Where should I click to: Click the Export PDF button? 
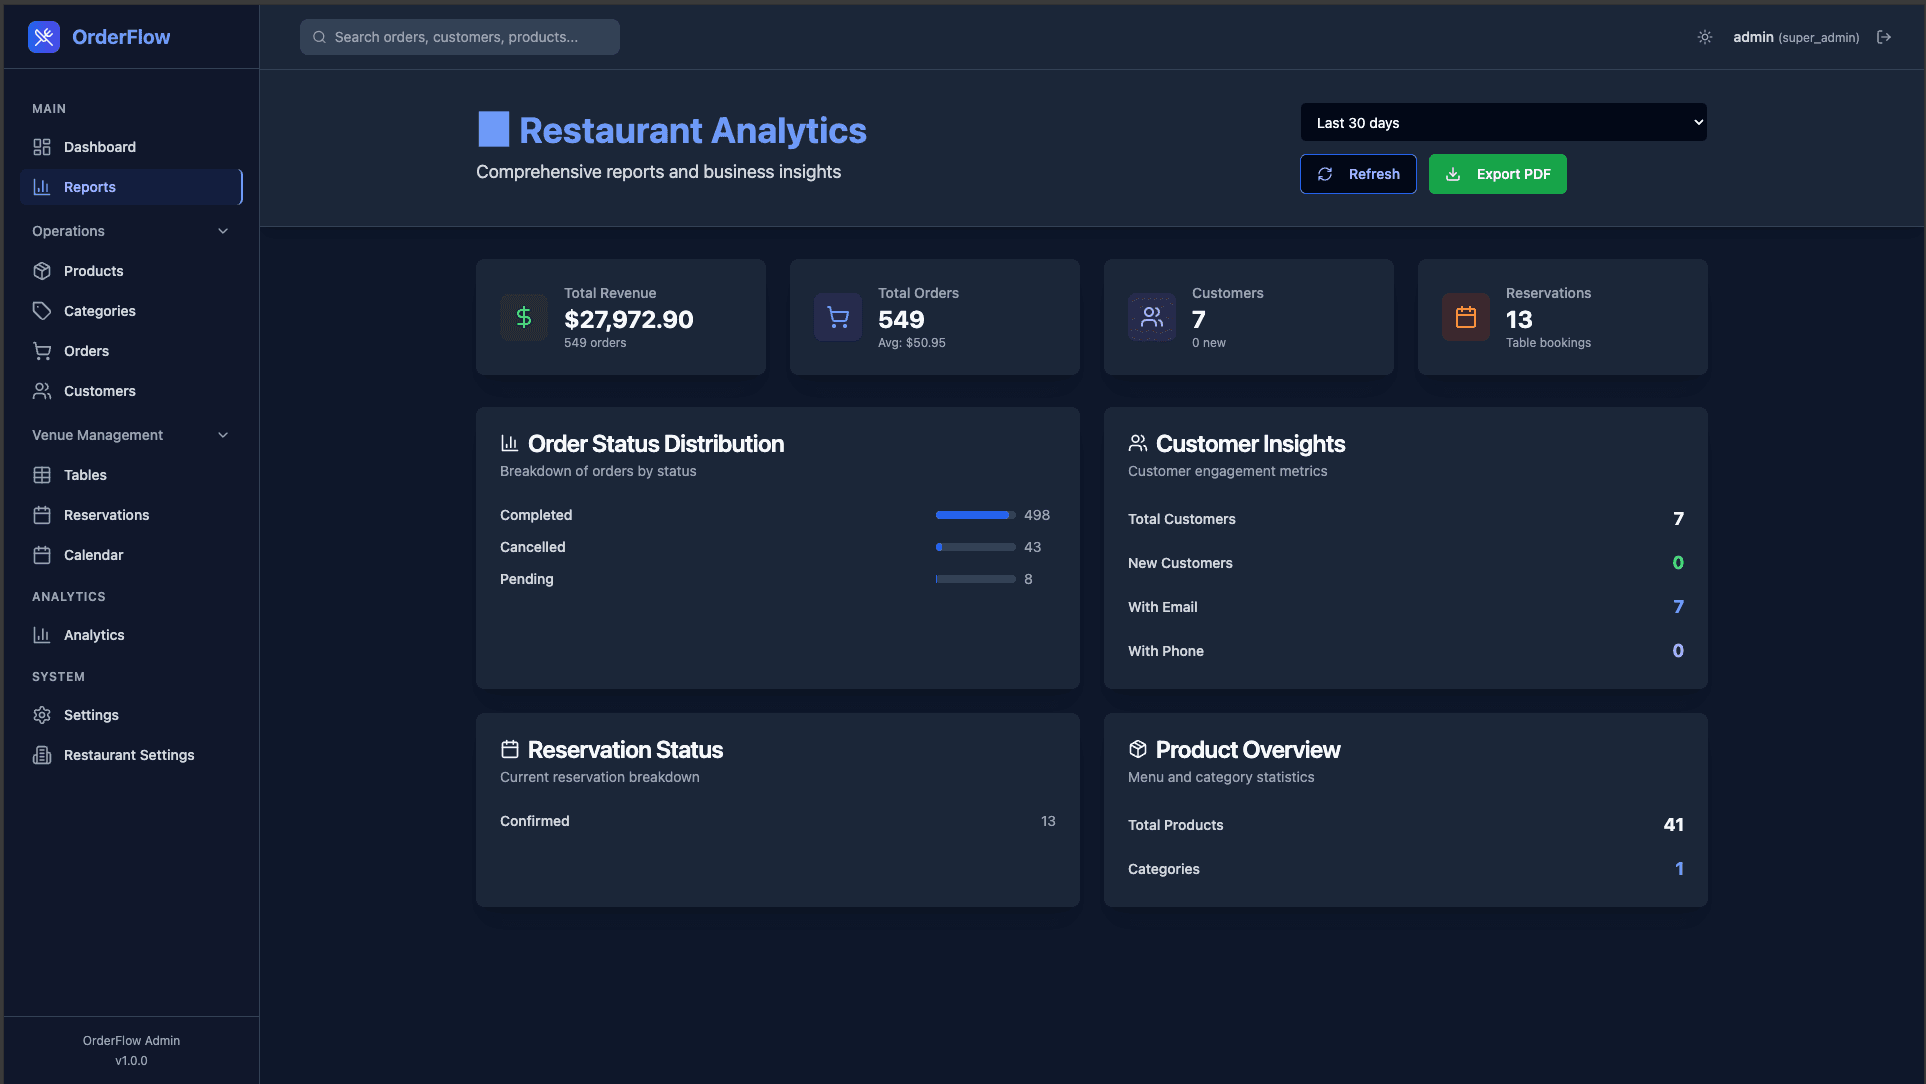(x=1497, y=173)
